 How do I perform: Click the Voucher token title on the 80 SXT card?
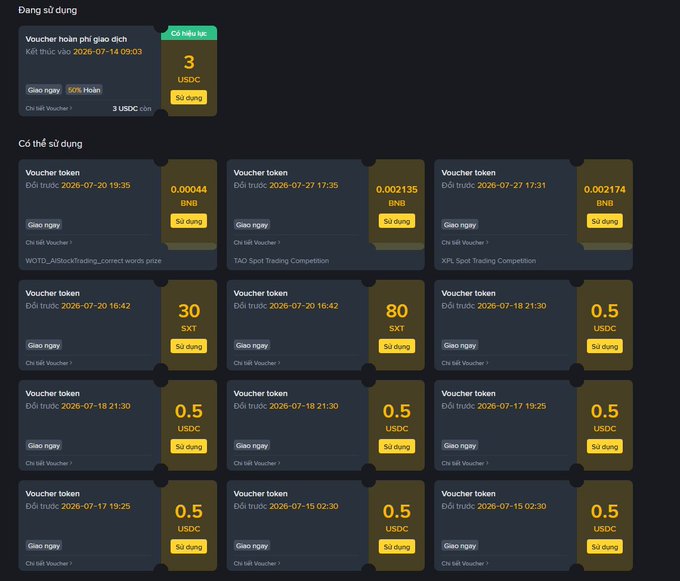point(261,293)
